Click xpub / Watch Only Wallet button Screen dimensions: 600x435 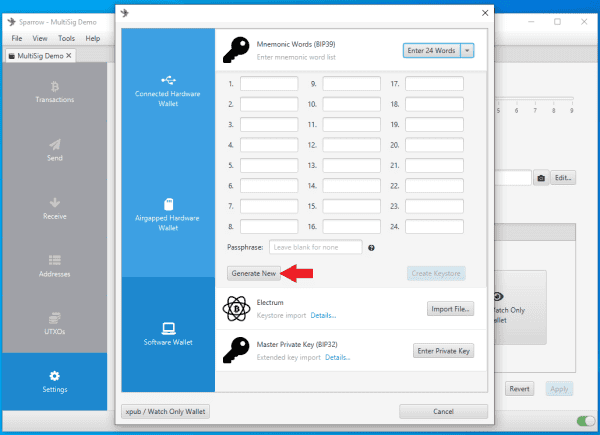(x=165, y=412)
